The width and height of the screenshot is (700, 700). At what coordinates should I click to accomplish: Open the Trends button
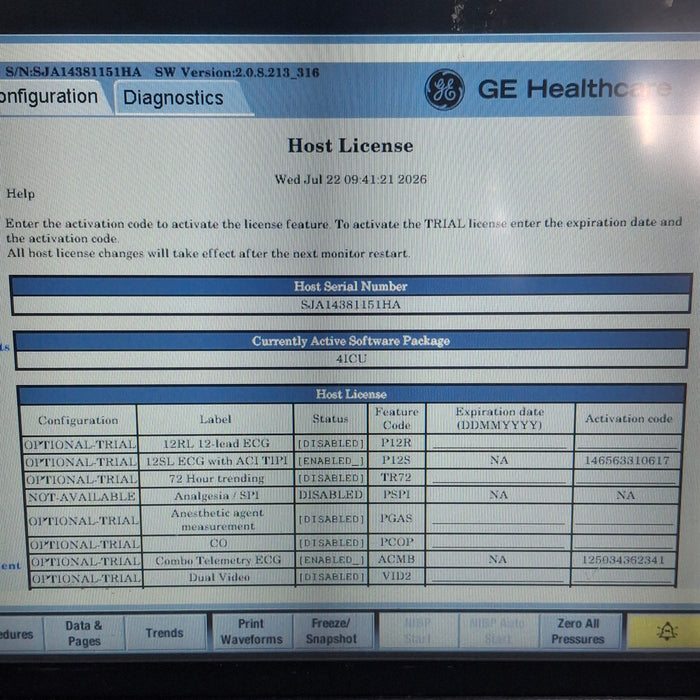click(x=164, y=633)
